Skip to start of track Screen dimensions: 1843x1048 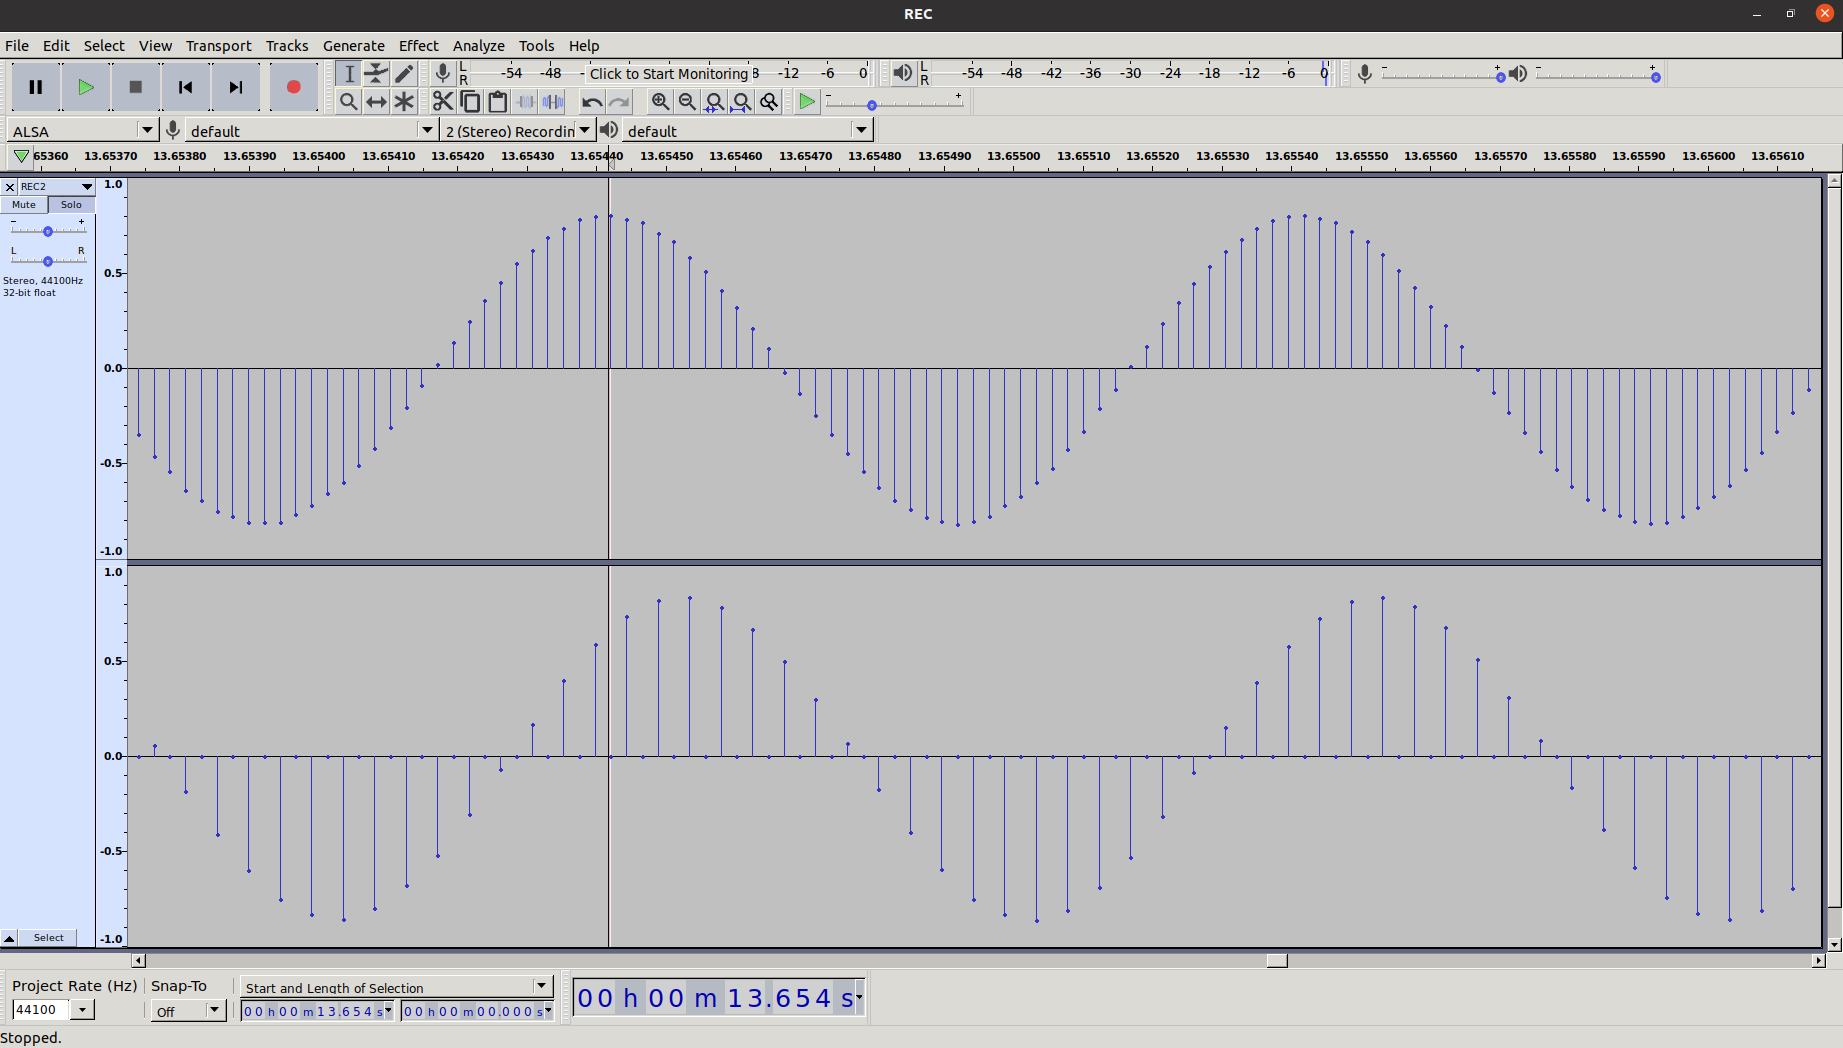pyautogui.click(x=186, y=87)
